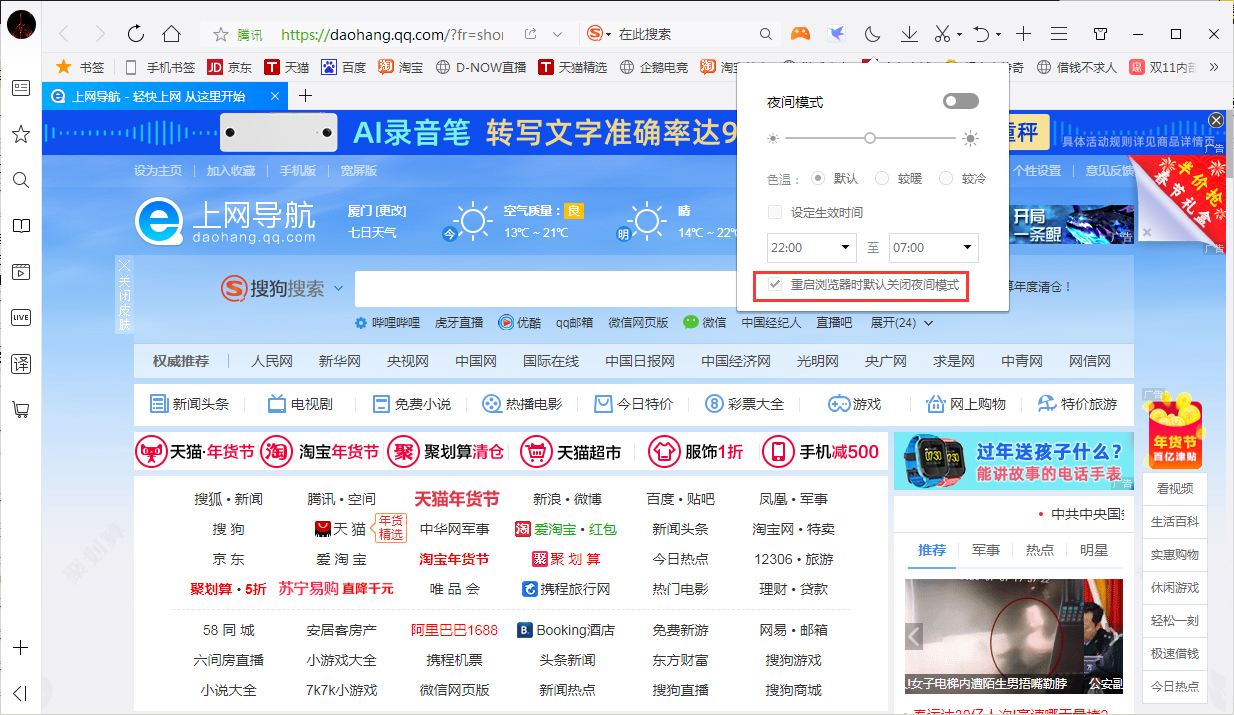
Task: Activate the screenshot scissors tool
Action: (x=943, y=33)
